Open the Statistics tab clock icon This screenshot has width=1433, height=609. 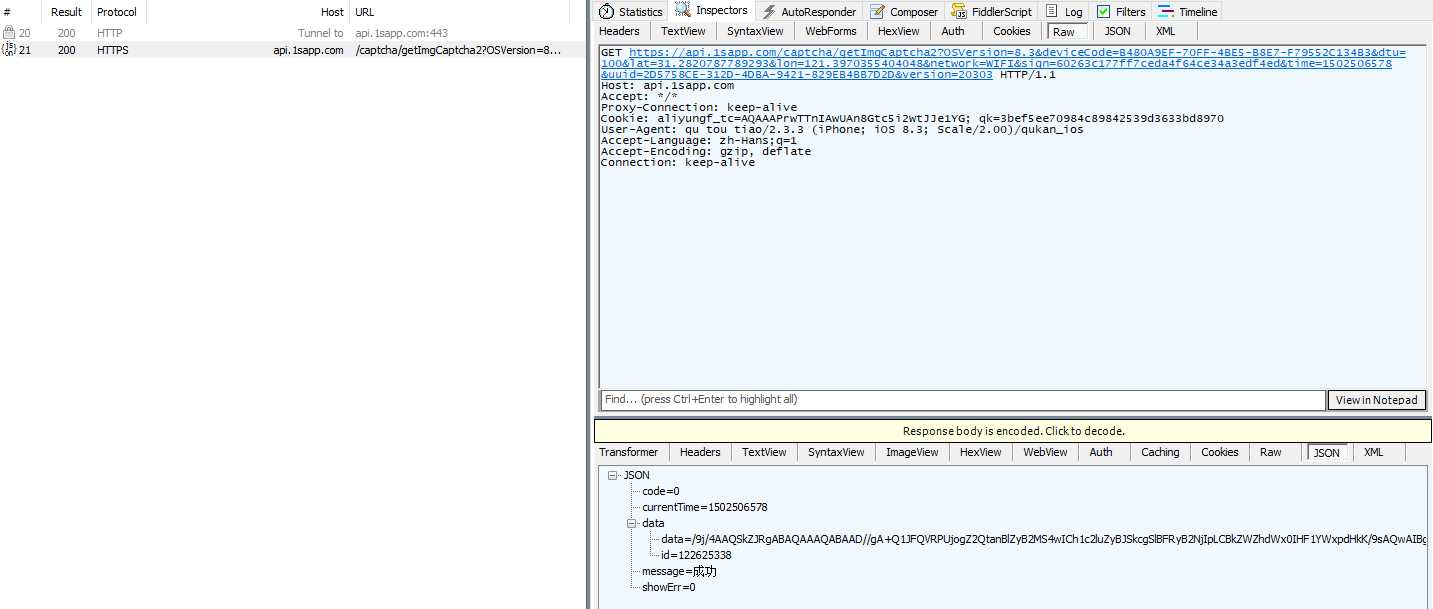[606, 12]
